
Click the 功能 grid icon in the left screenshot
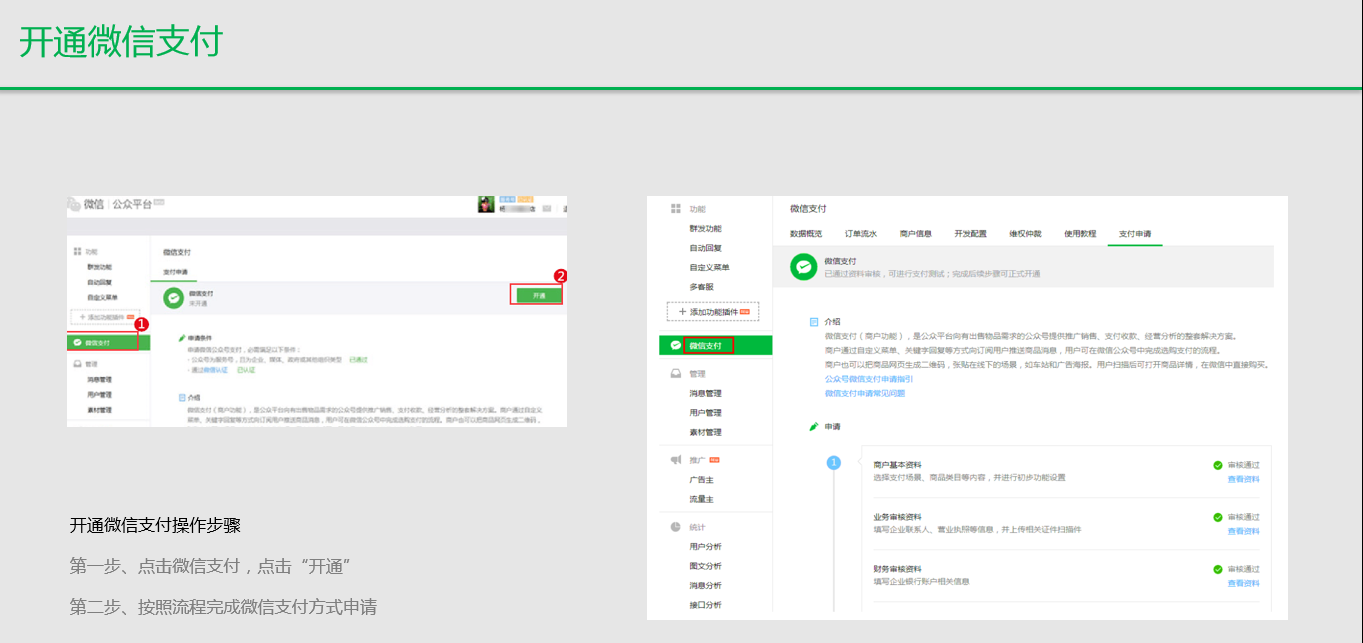point(77,252)
